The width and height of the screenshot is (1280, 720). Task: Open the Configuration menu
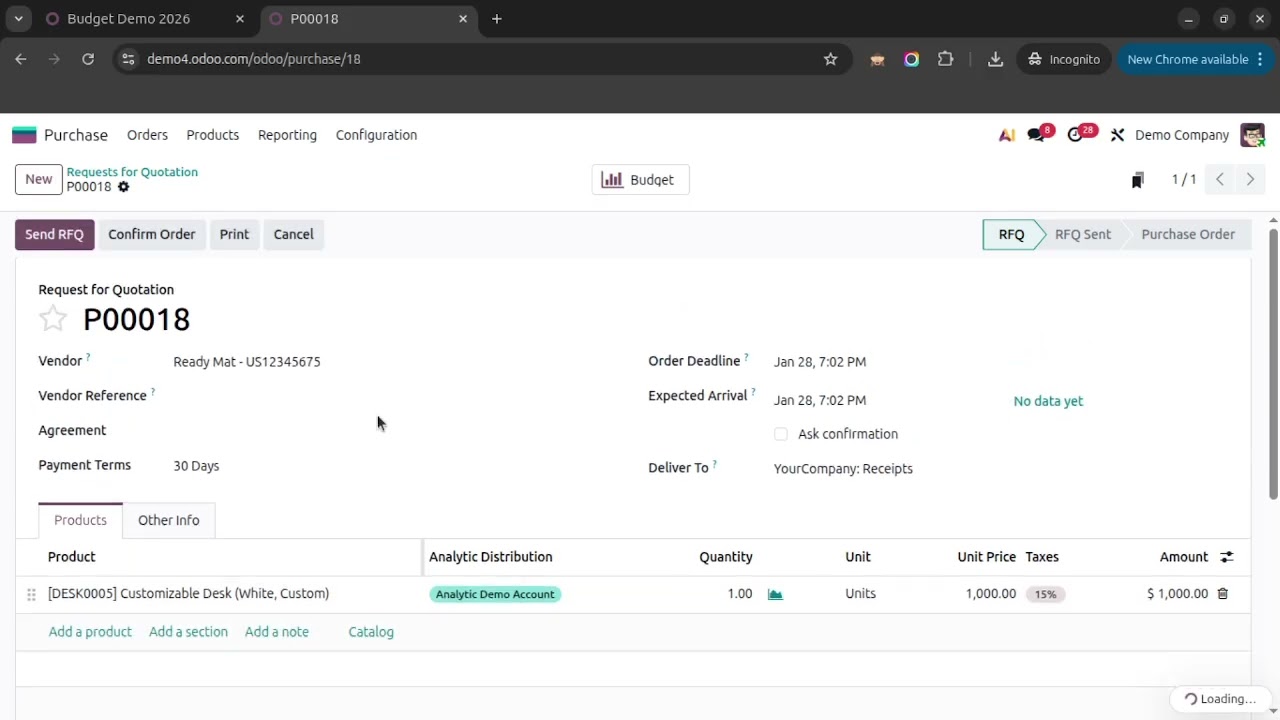(376, 135)
